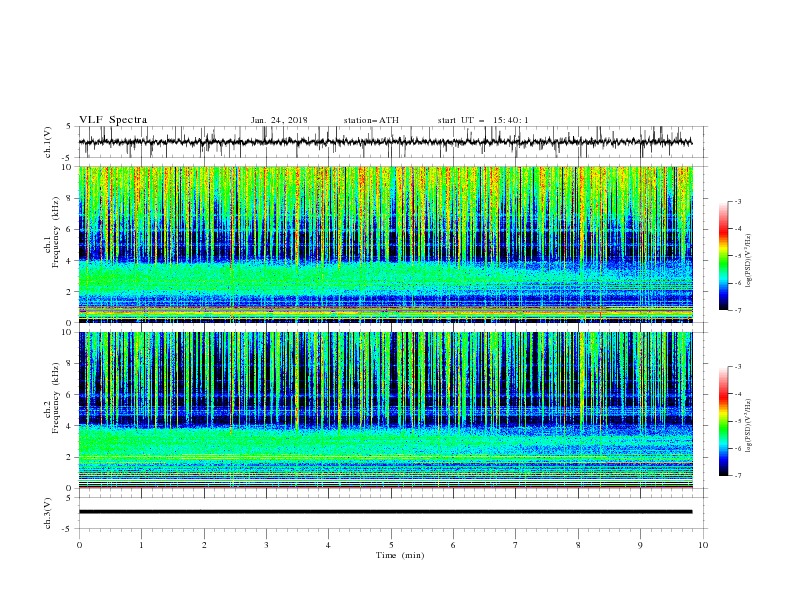The width and height of the screenshot is (792, 612).
Task: Click time axis tick label '3'
Action: coord(266,545)
